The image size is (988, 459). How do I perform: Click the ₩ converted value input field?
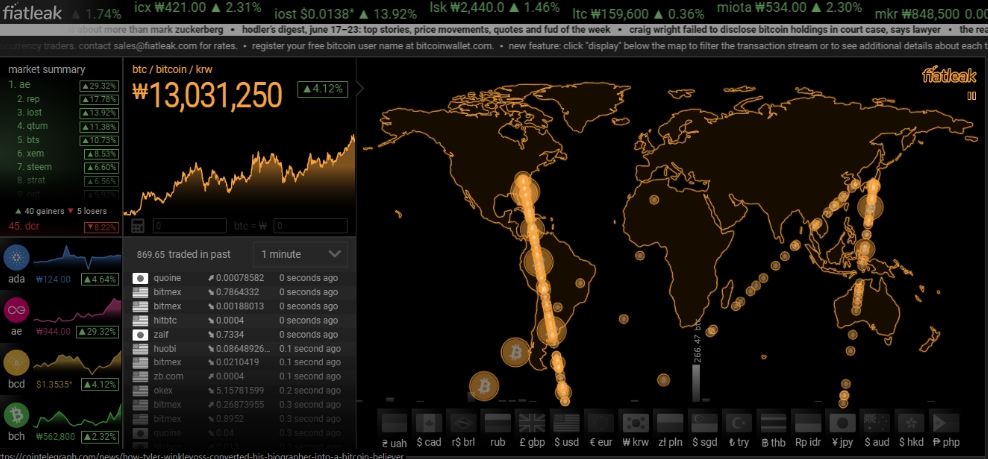point(310,226)
